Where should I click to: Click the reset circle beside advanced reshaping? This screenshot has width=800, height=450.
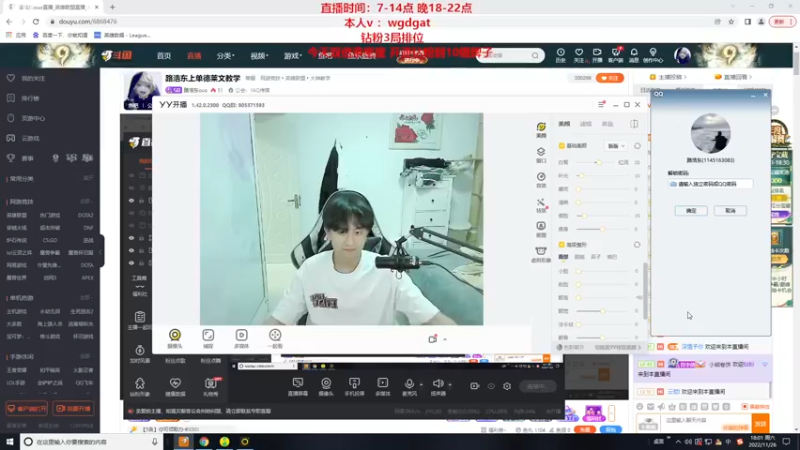tap(637, 245)
